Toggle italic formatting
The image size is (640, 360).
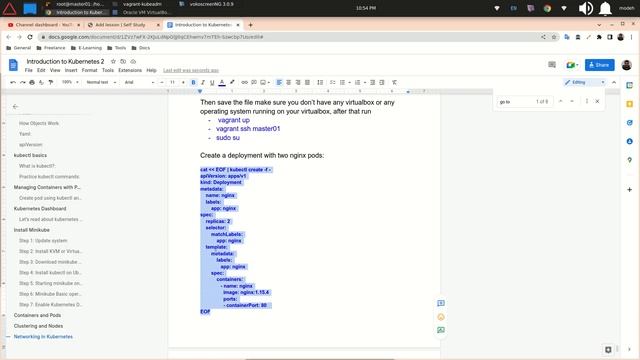point(203,82)
